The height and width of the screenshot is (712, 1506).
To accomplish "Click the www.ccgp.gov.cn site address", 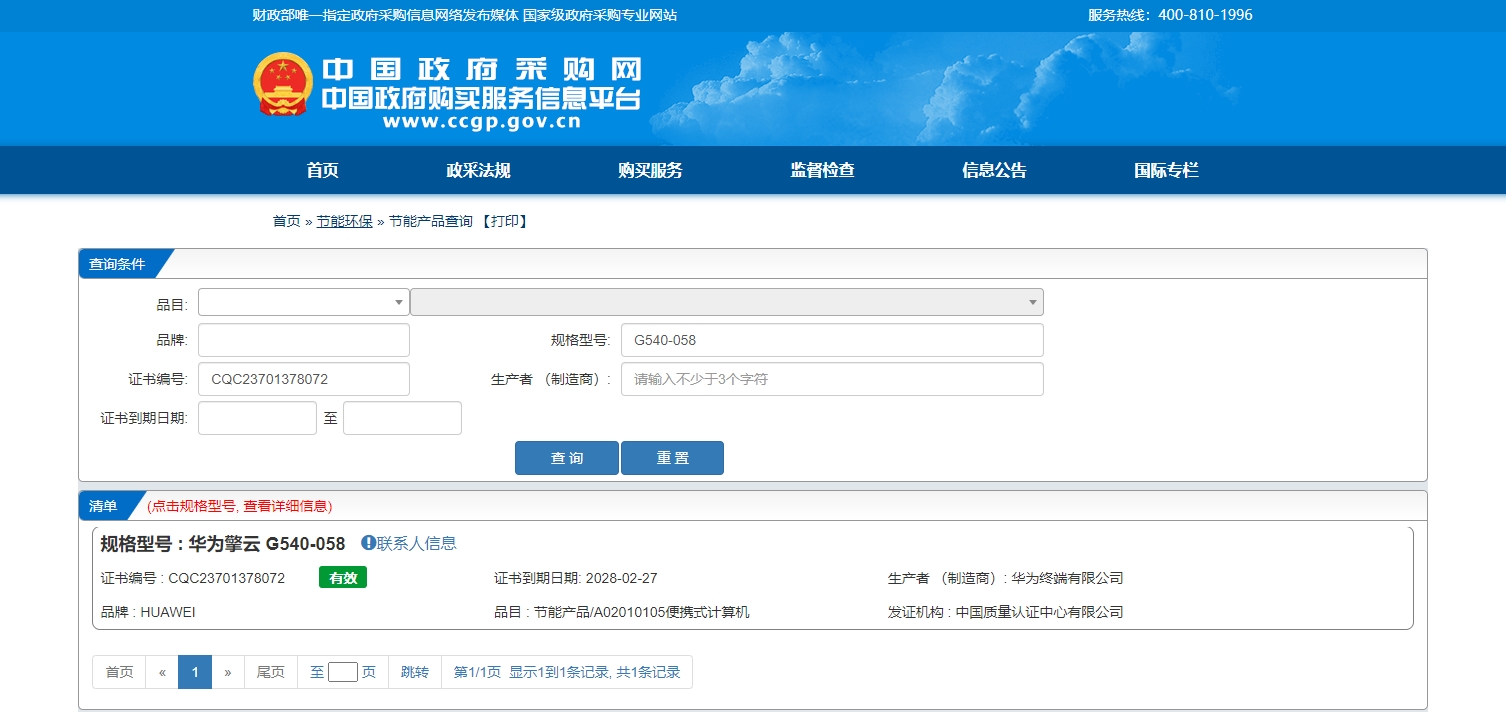I will 482,123.
